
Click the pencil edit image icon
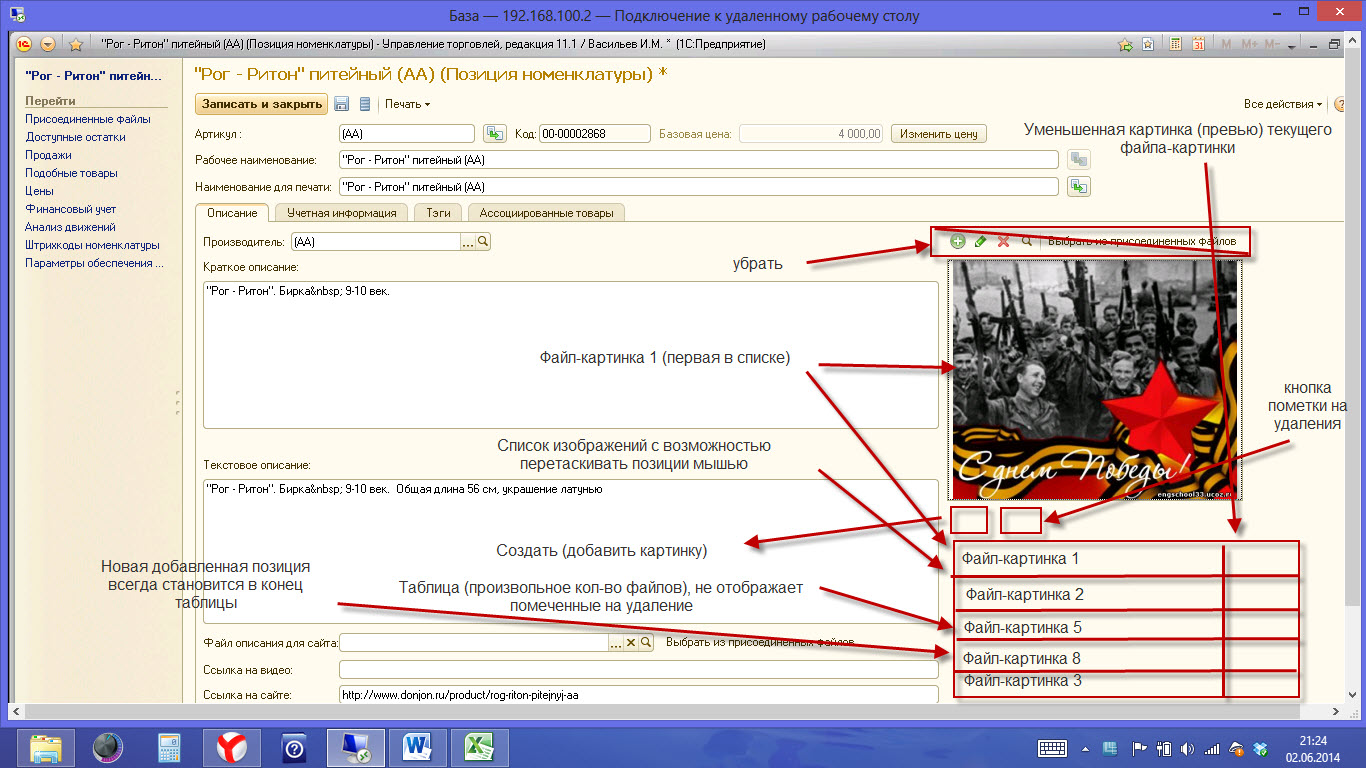click(x=980, y=241)
